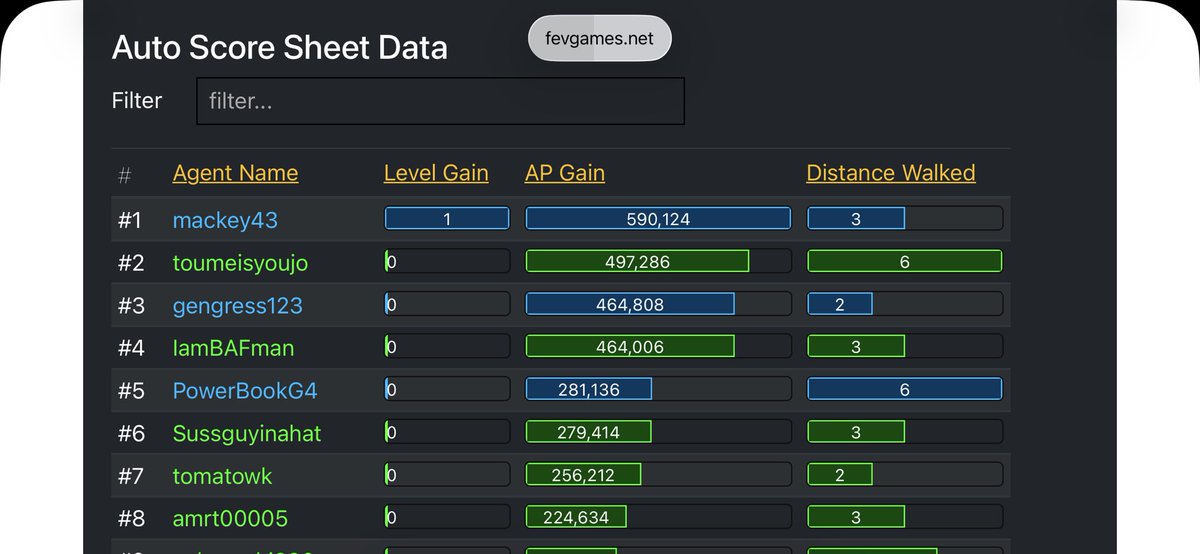Click PowerBookG4's Distance Walked bar
The image size is (1200, 554).
click(905, 389)
